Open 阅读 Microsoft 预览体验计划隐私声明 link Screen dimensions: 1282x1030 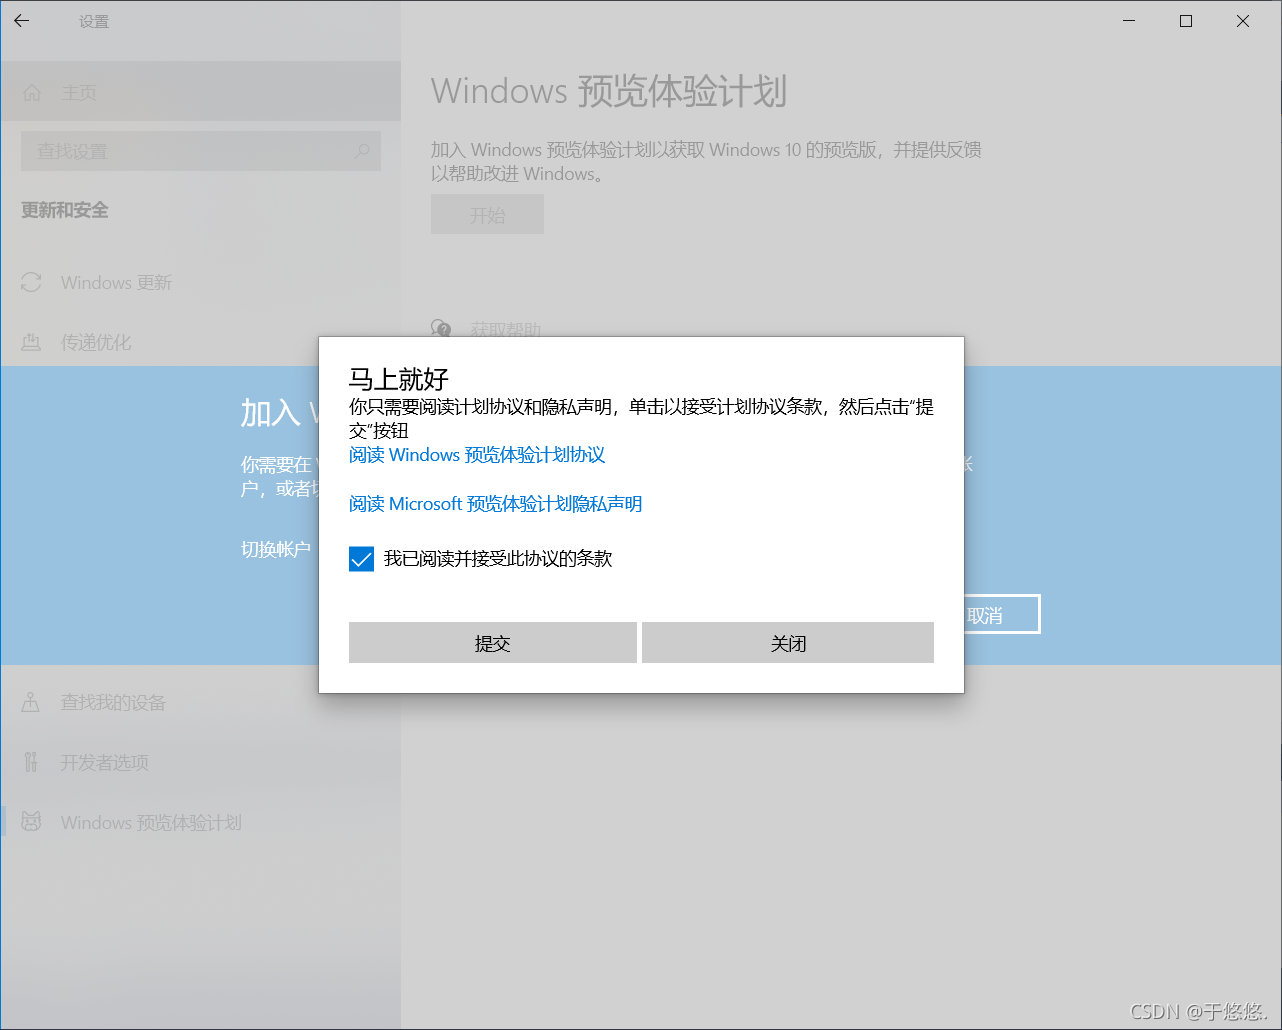495,504
